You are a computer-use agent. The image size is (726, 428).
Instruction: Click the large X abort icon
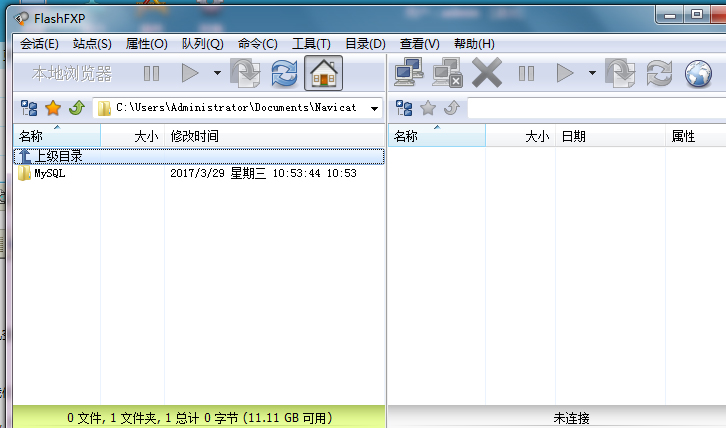(487, 72)
